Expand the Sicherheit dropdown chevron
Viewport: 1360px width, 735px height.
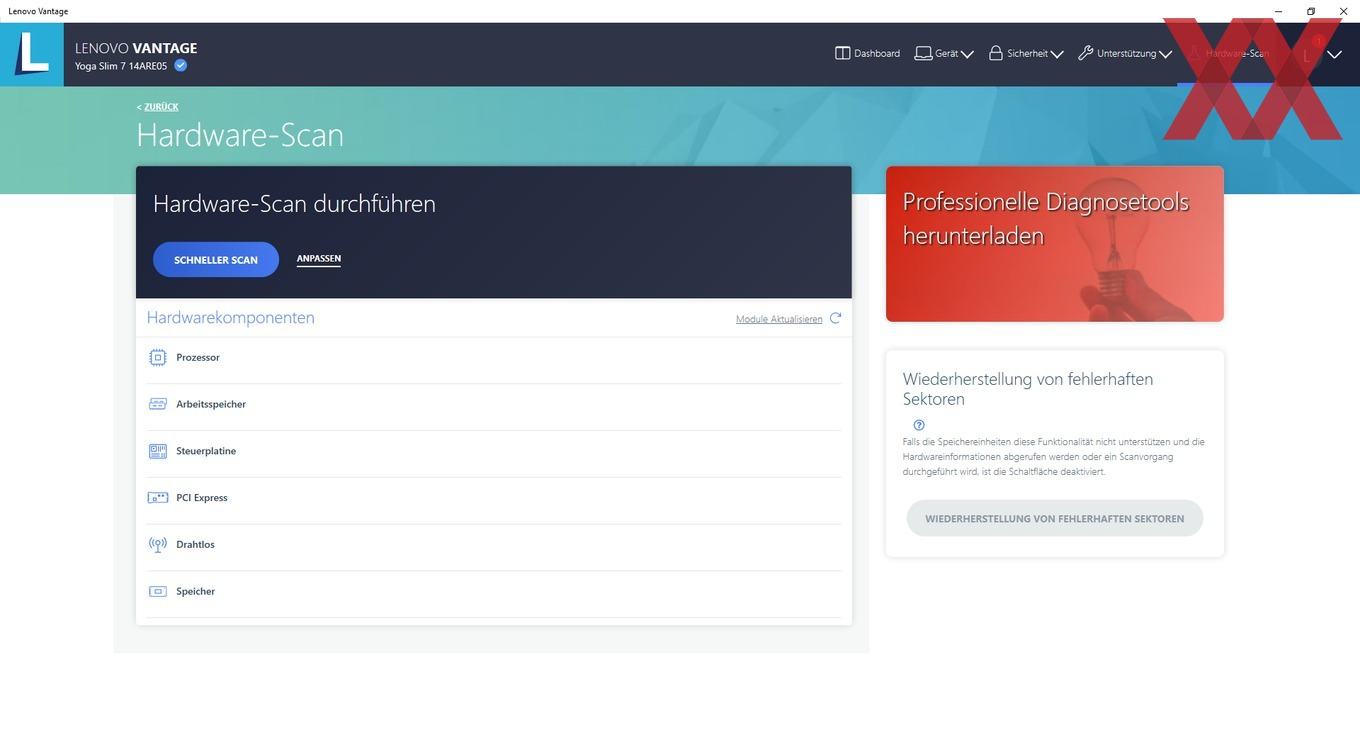click(1057, 55)
